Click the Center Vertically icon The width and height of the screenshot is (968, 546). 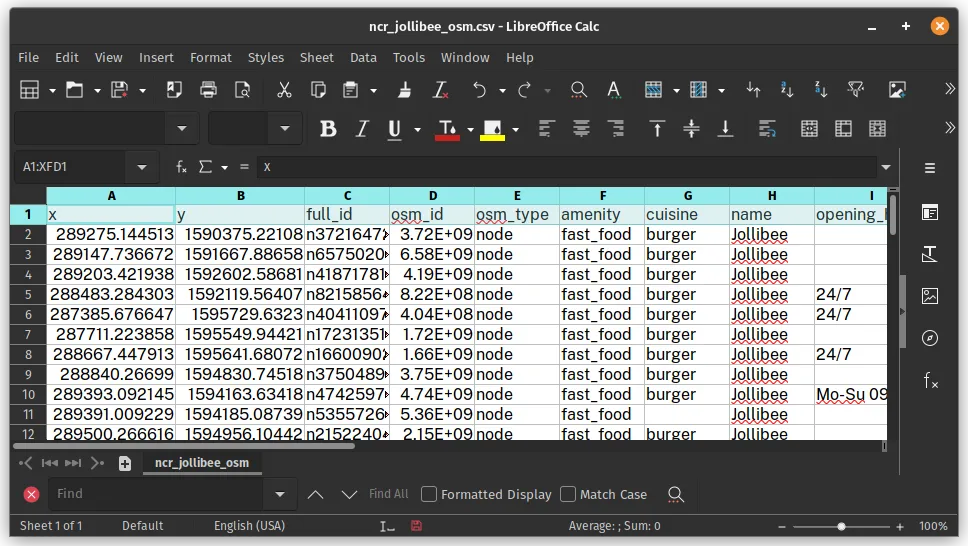point(691,128)
